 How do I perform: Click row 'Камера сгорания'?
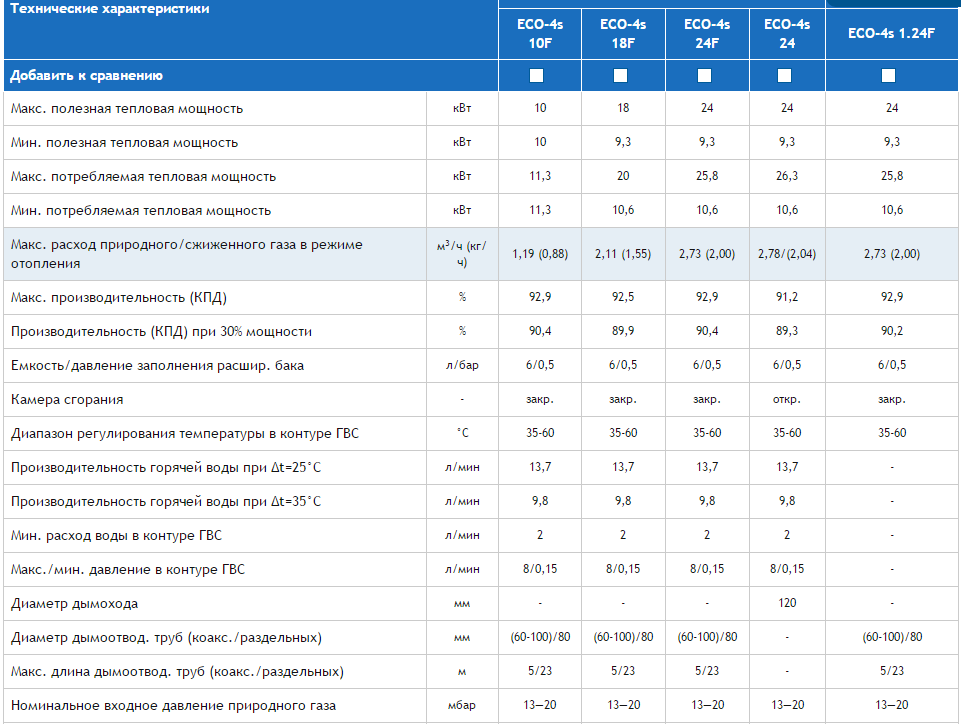[480, 400]
